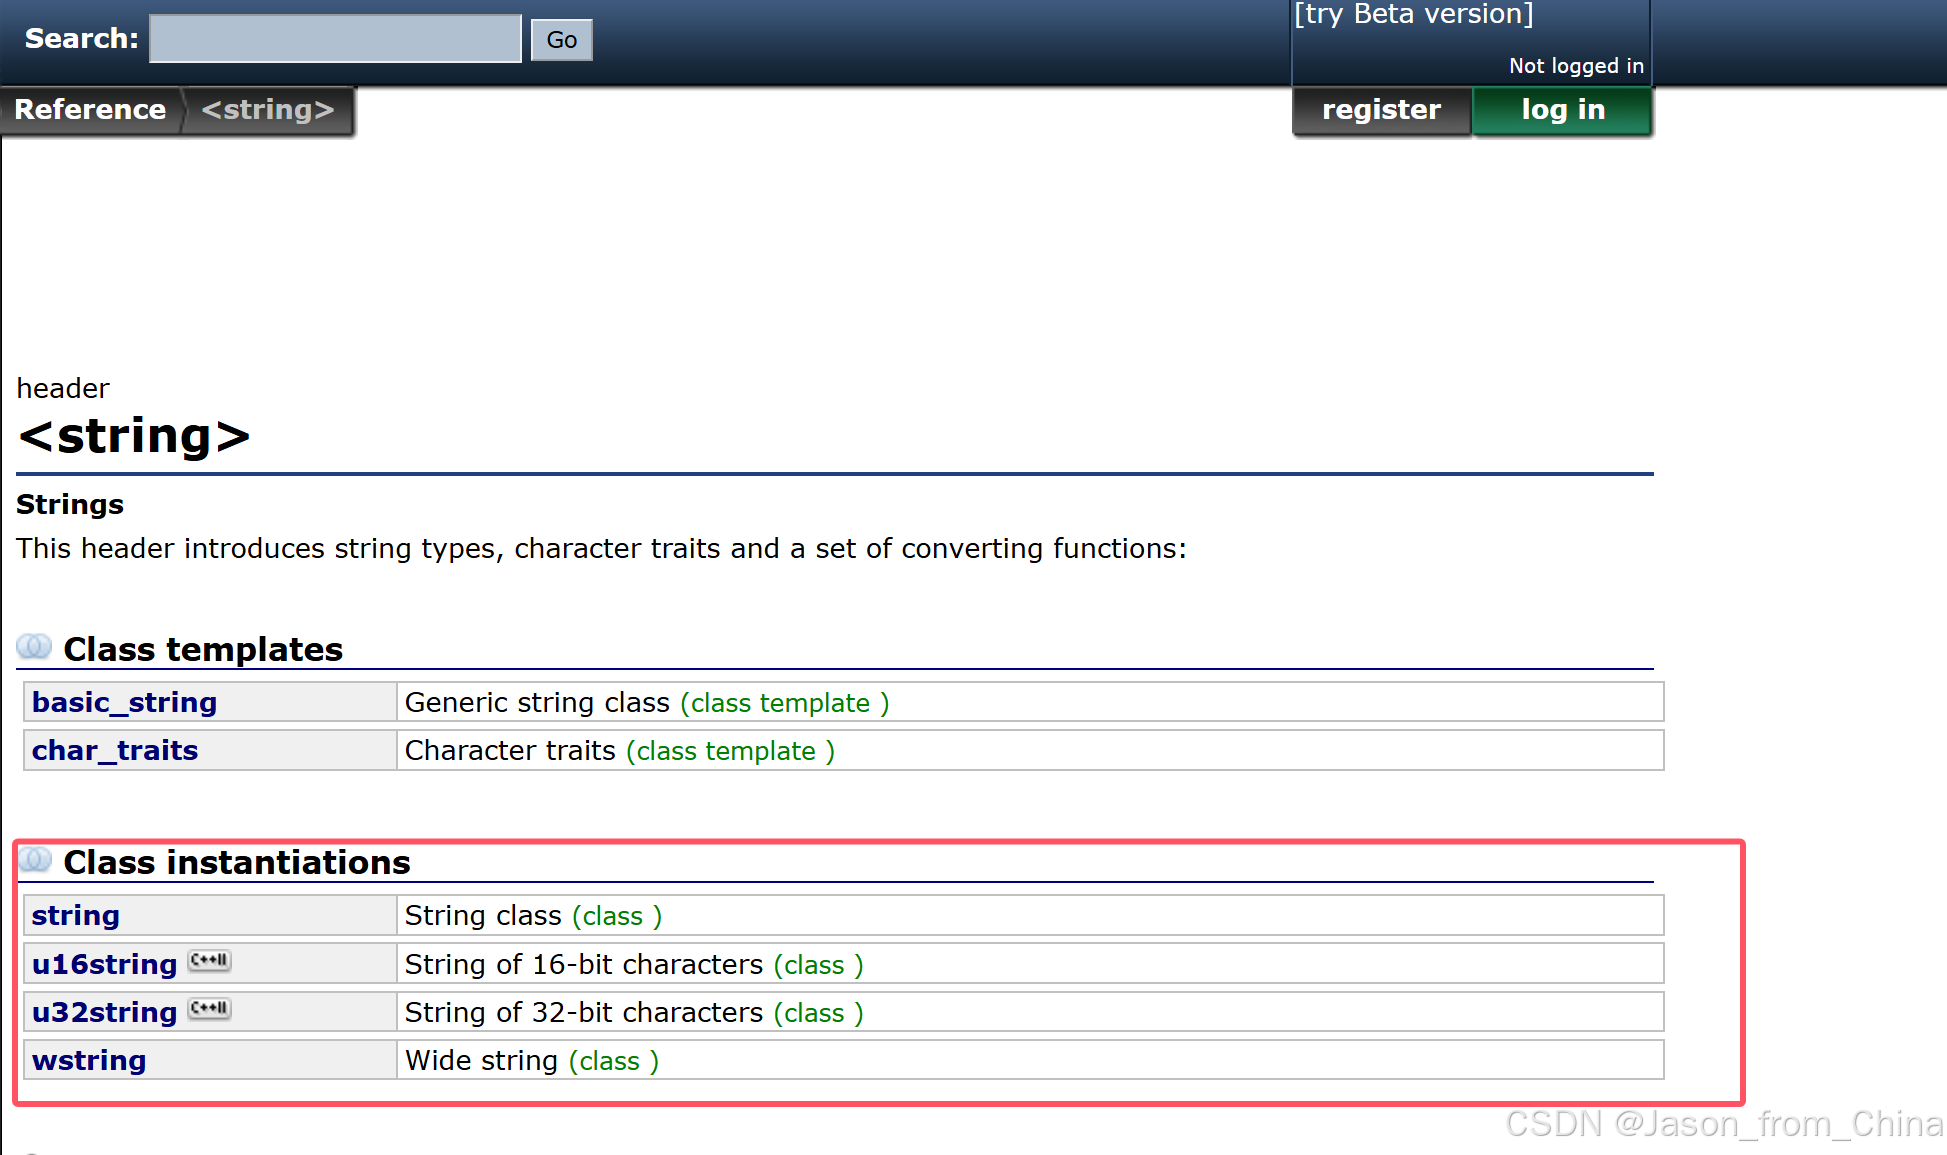This screenshot has height=1155, width=1947.
Task: Open the <string> breadcrumb tab
Action: (x=267, y=110)
